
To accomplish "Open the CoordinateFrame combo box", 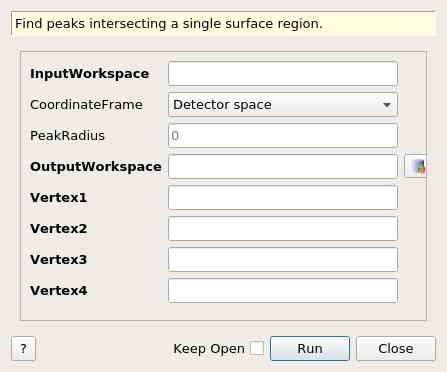I will pyautogui.click(x=283, y=105).
